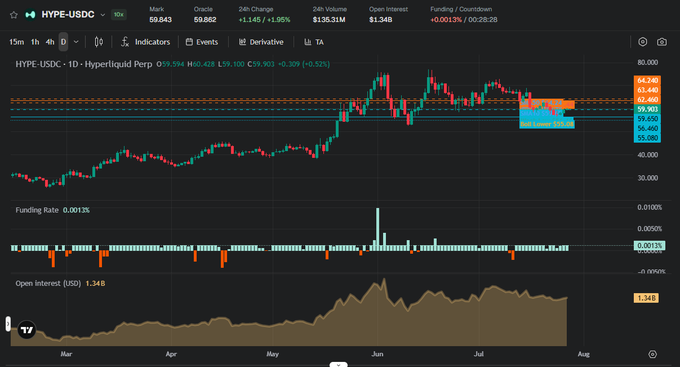The image size is (680, 367).
Task: Click the 30.000 price axis label
Action: point(647,178)
